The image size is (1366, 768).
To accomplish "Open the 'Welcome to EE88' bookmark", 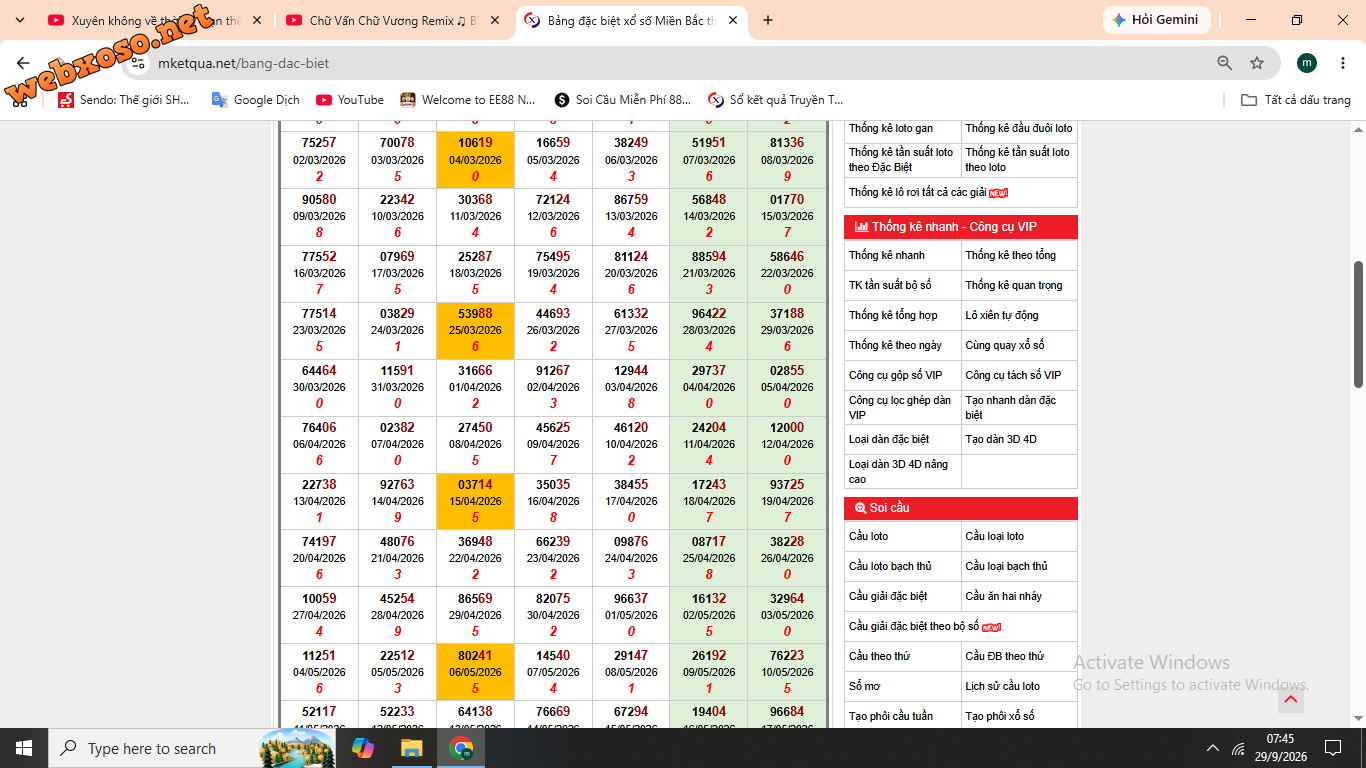I will tap(468, 100).
